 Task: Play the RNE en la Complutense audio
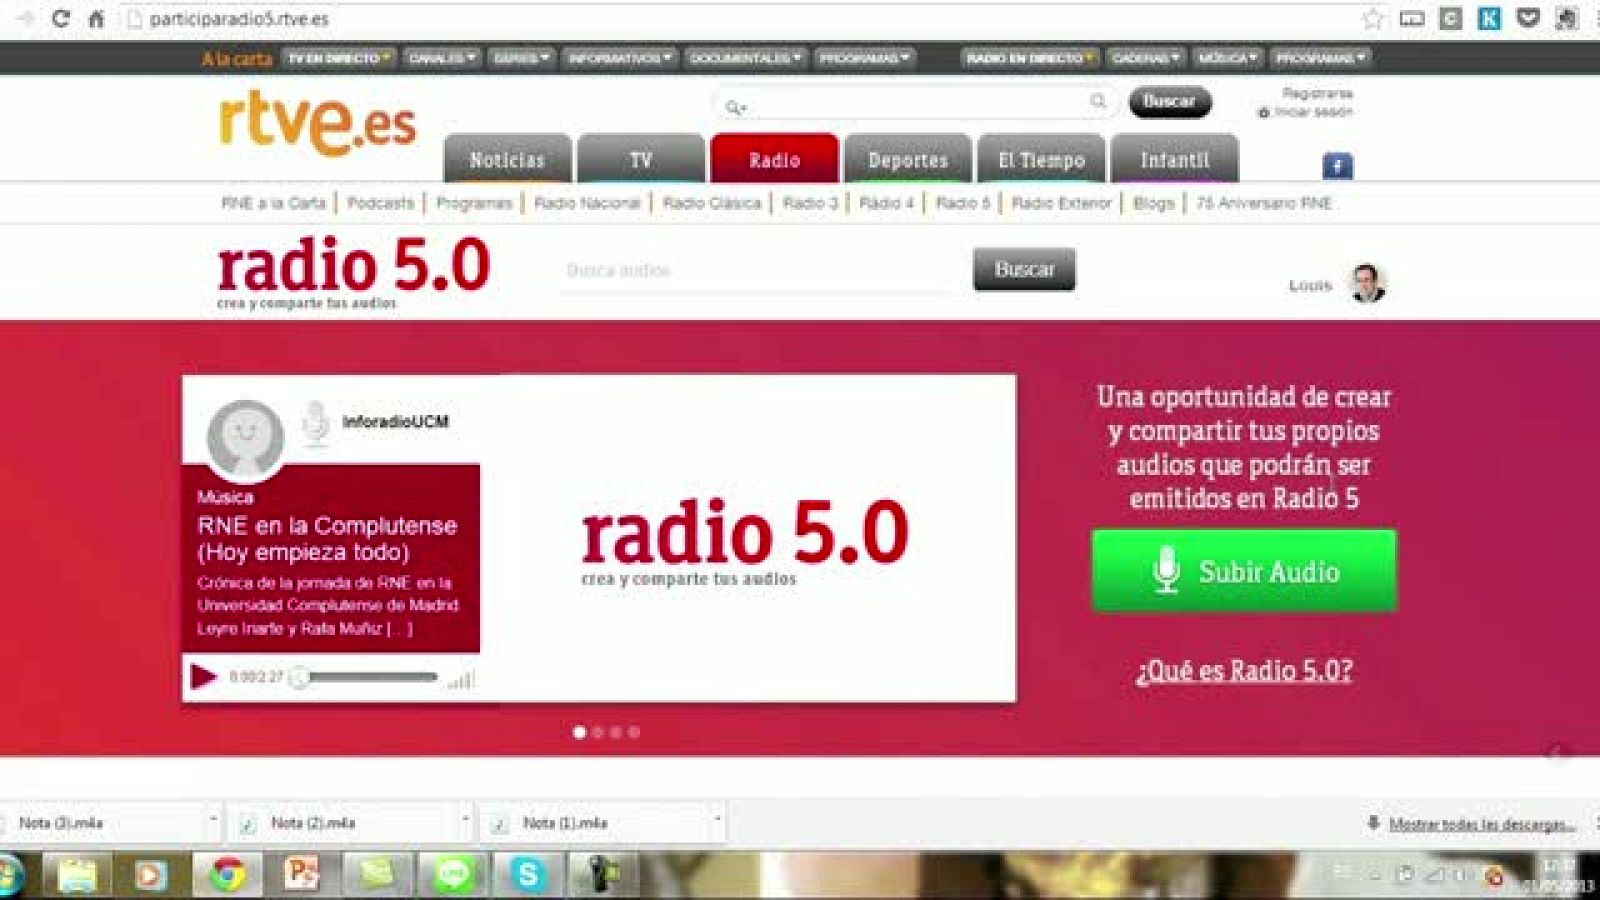click(203, 677)
